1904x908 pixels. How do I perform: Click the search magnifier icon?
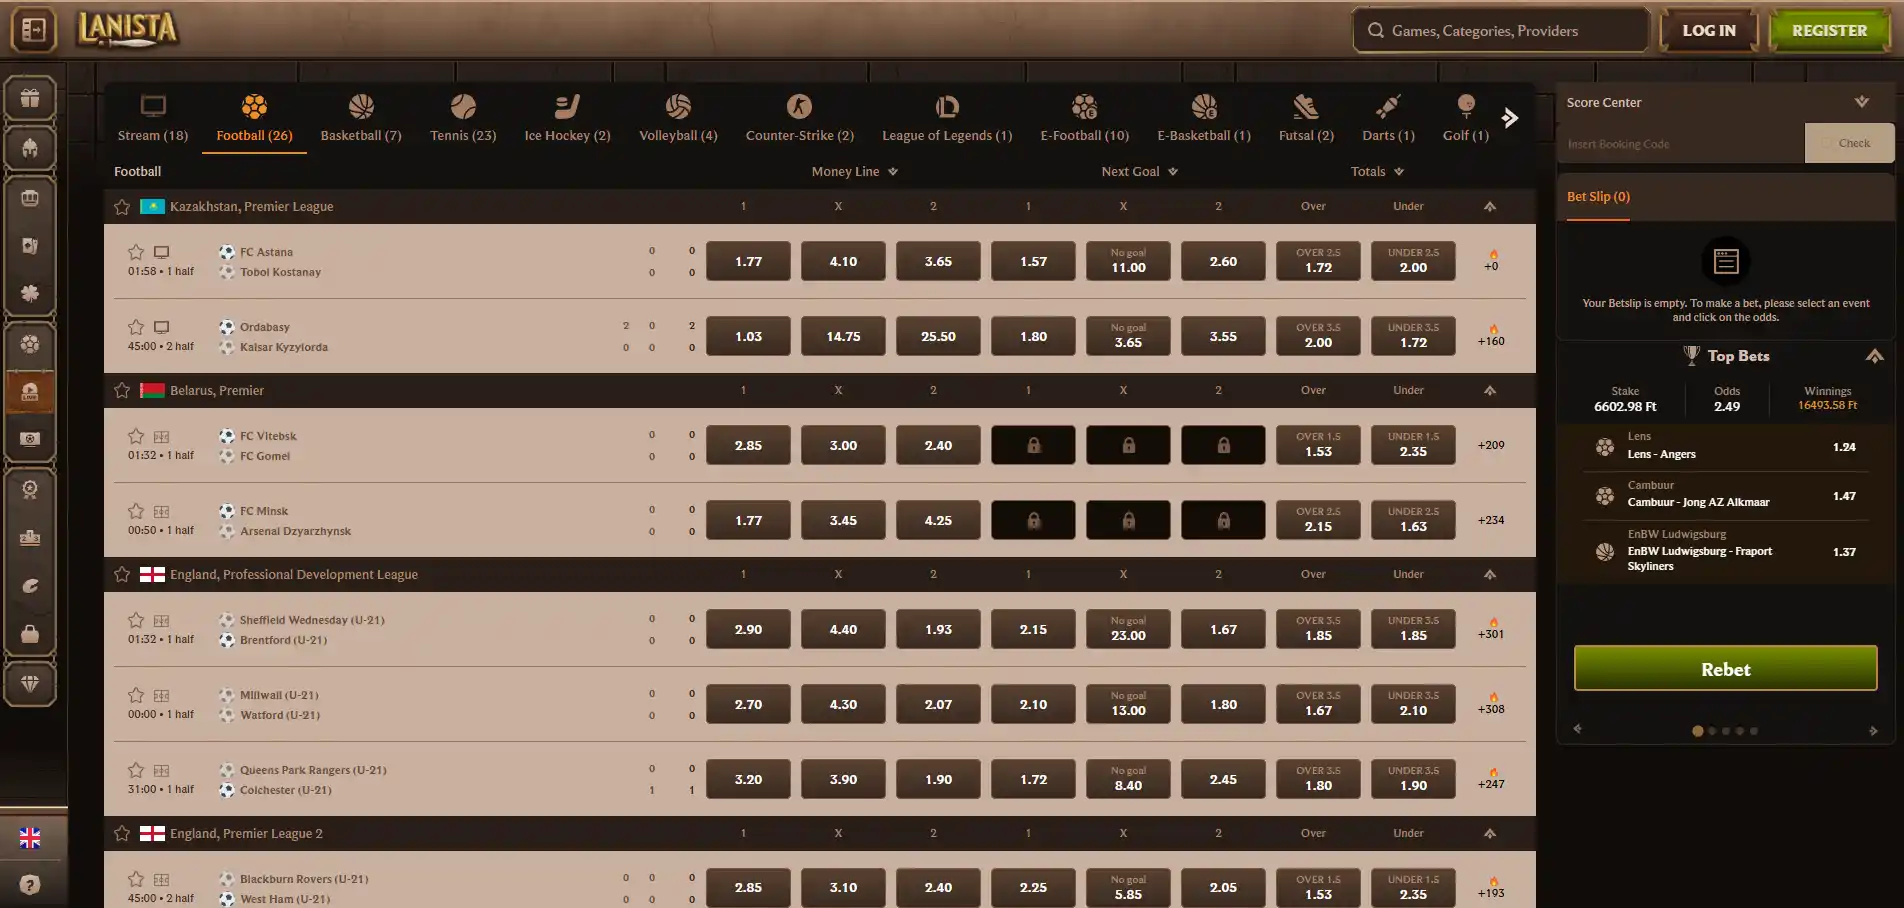1376,30
